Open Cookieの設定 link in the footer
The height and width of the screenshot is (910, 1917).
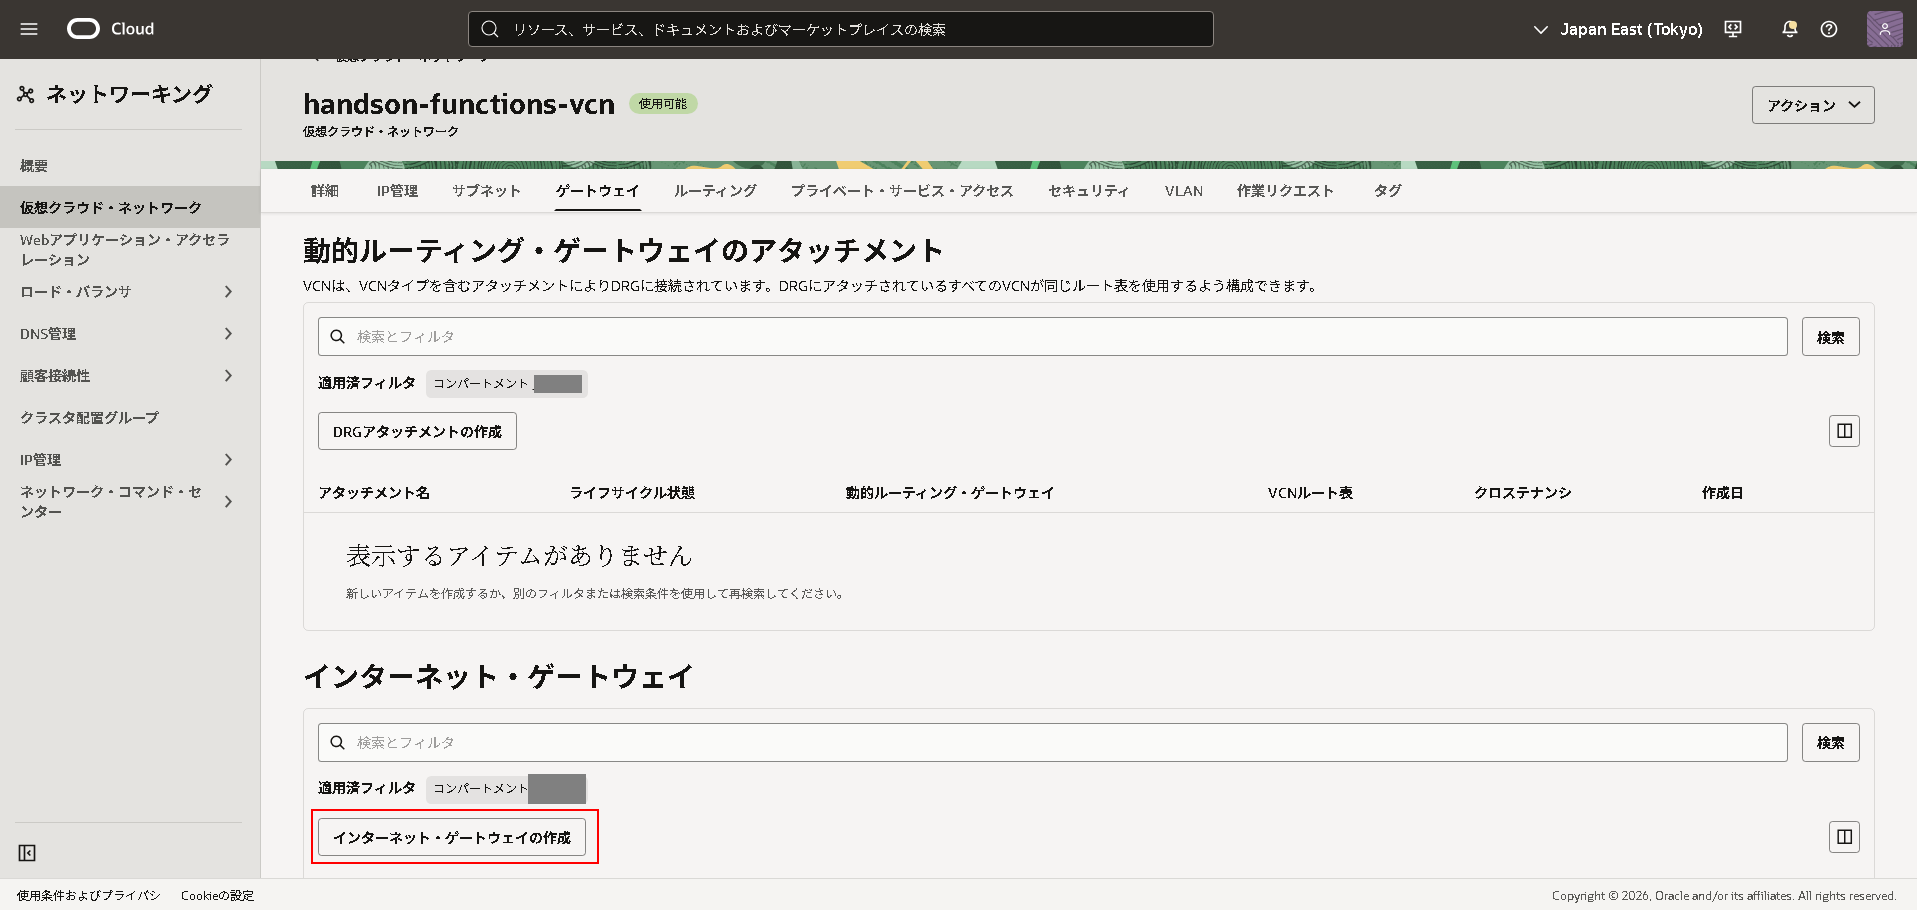pos(217,896)
